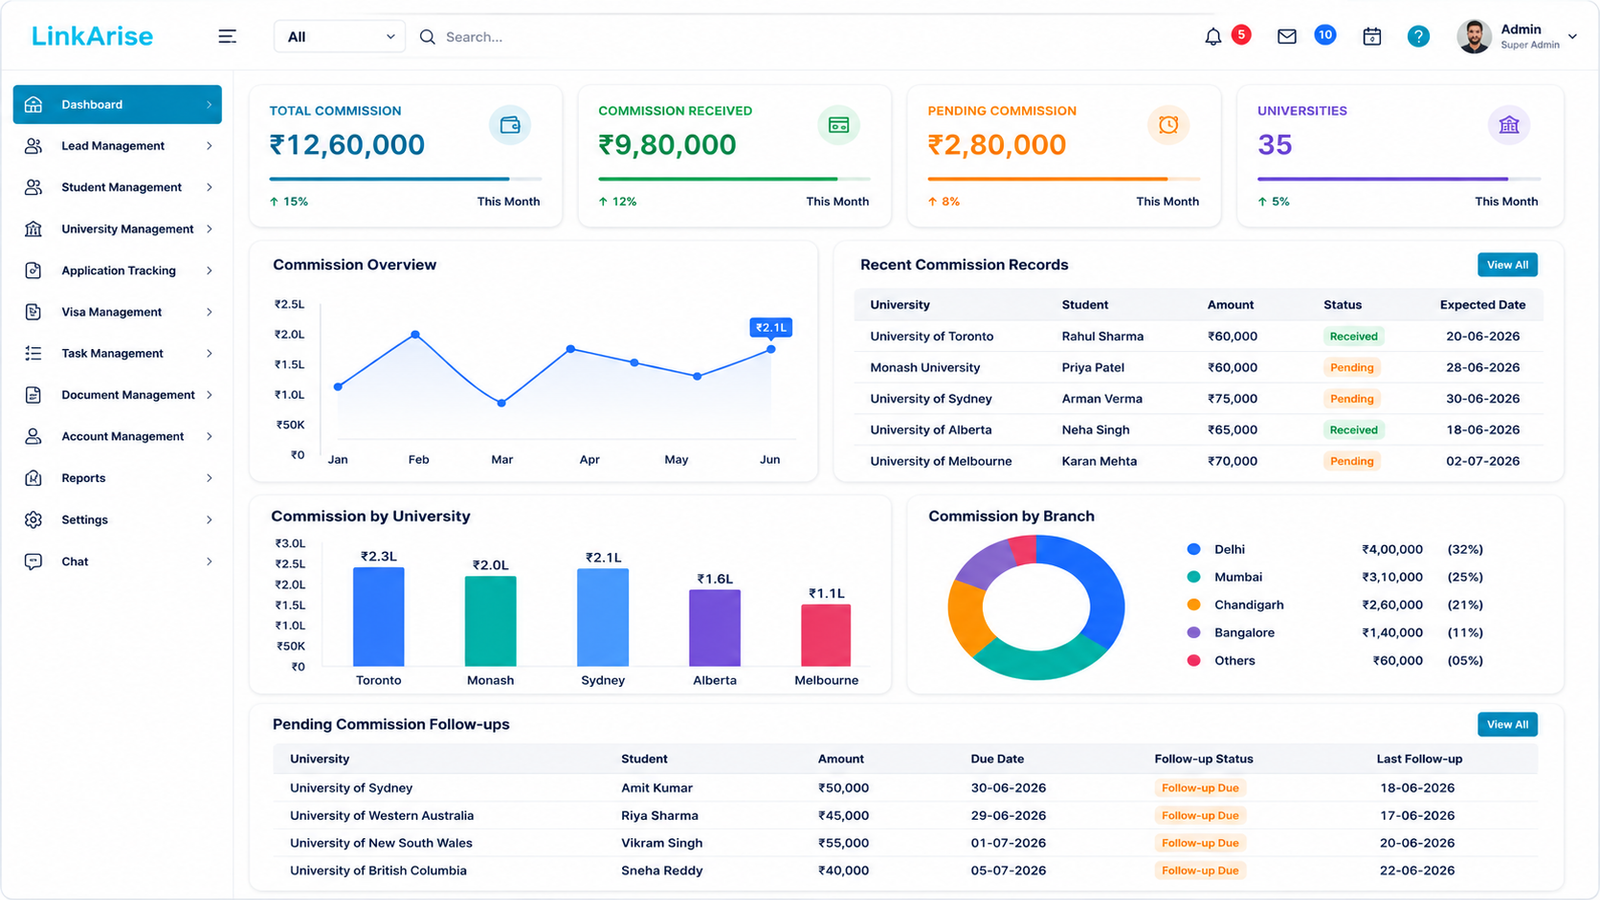Expand Visa Management chevron
The width and height of the screenshot is (1600, 900).
(x=209, y=312)
